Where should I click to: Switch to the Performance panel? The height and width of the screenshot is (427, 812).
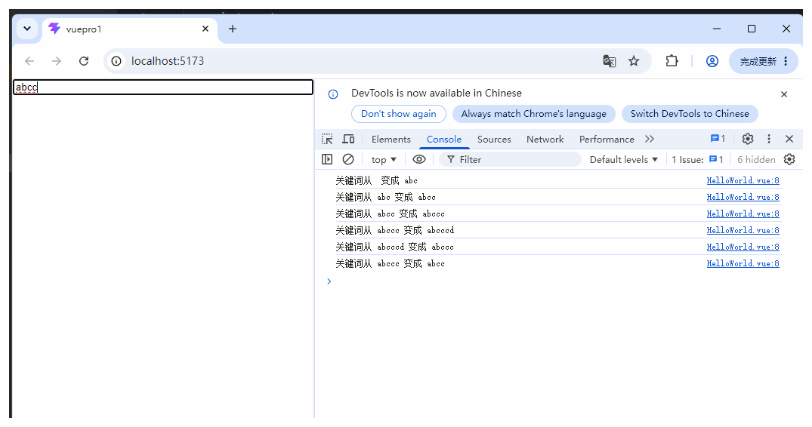[x=606, y=139]
